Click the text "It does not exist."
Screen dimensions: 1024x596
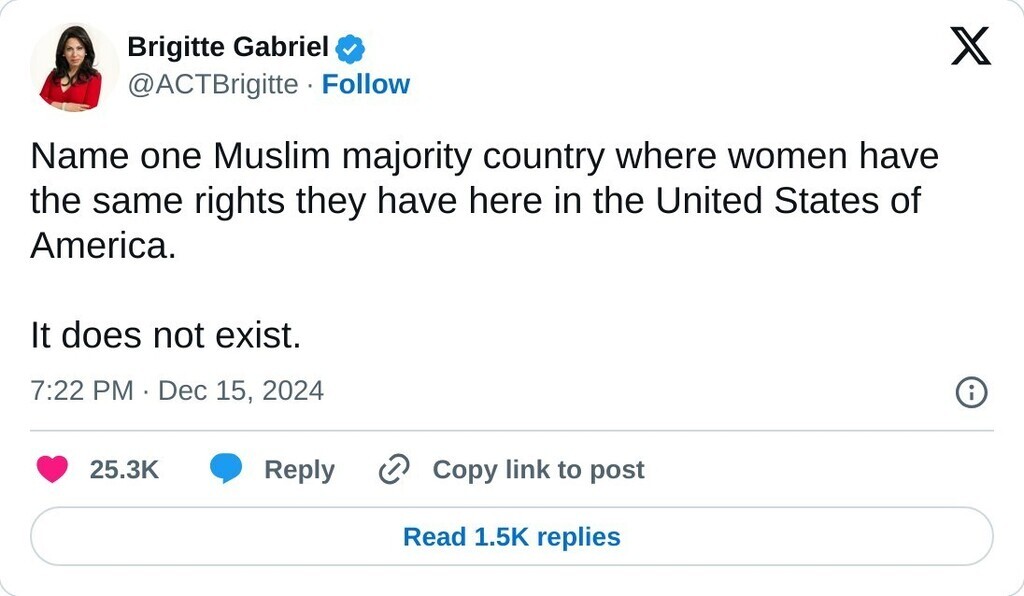(x=165, y=336)
